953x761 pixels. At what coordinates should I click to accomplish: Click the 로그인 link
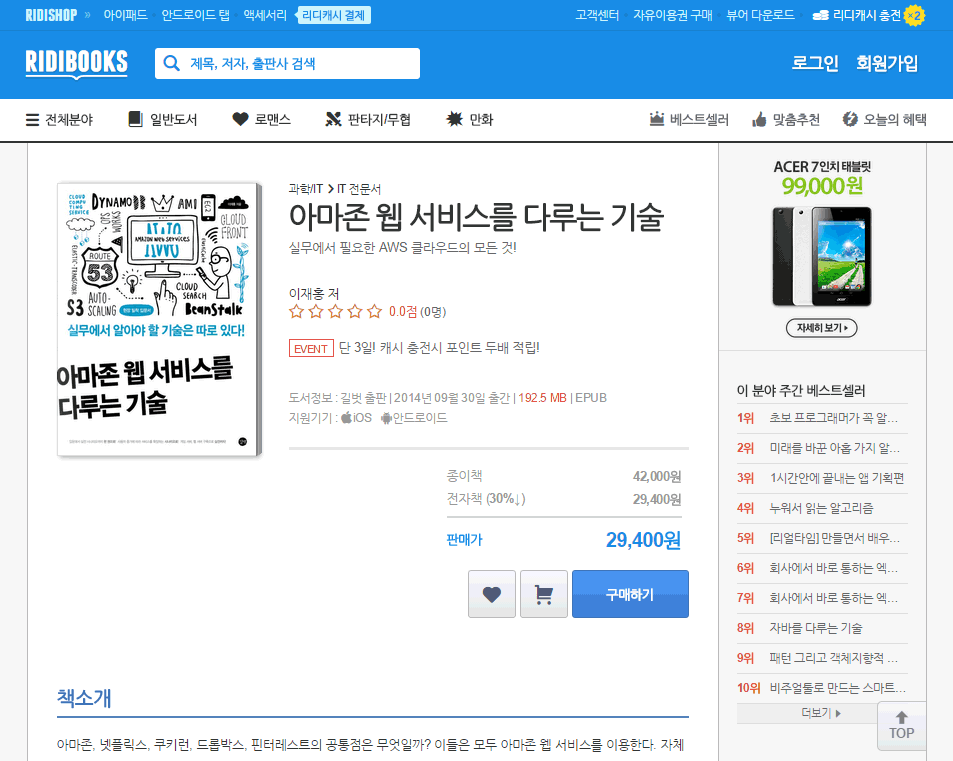pyautogui.click(x=815, y=63)
